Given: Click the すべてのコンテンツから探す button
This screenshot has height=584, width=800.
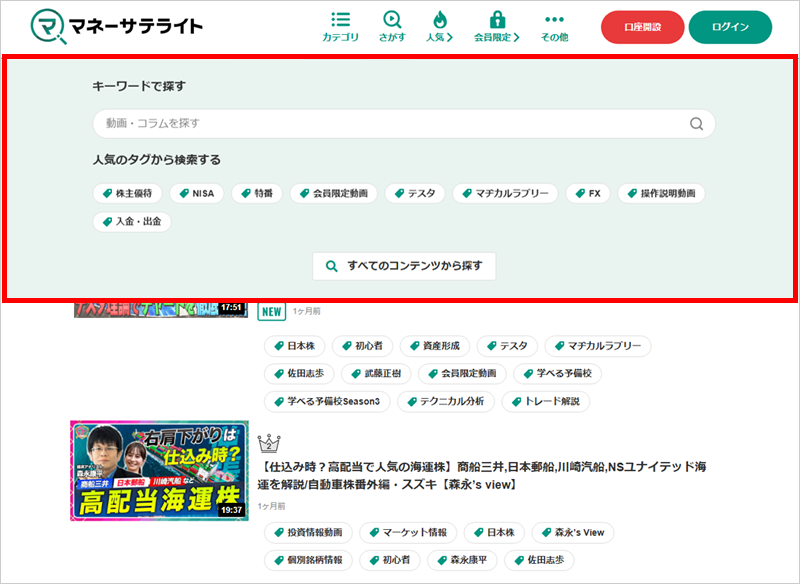Looking at the screenshot, I should coord(403,266).
